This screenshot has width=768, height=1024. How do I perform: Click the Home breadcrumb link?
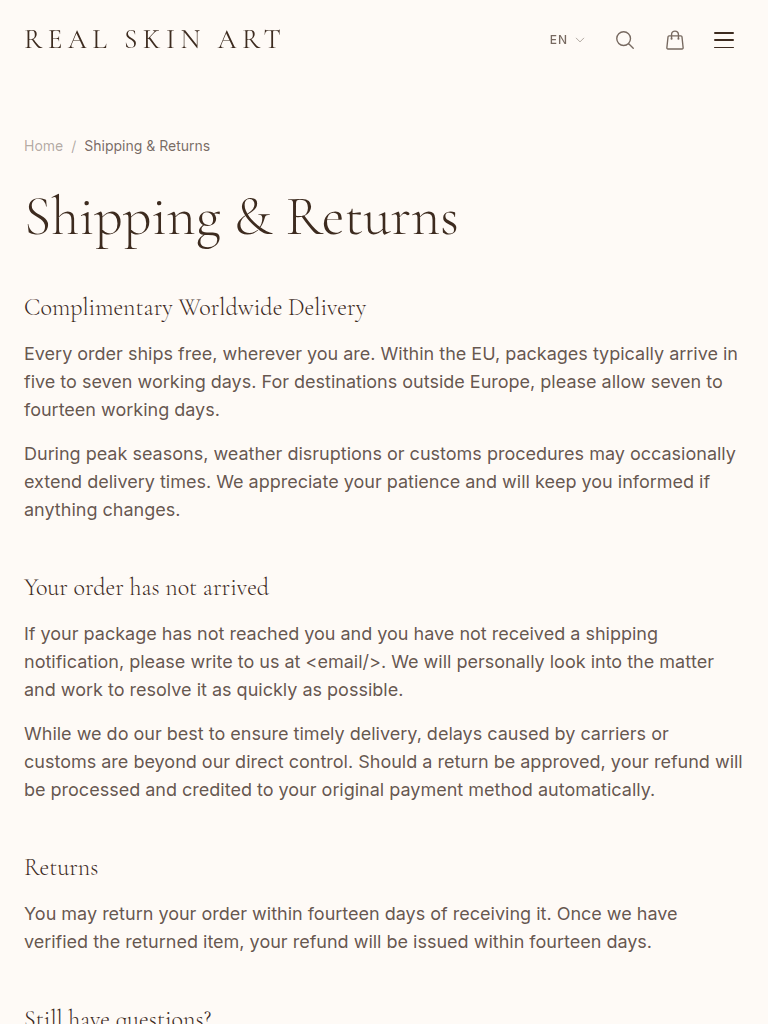[x=44, y=146]
